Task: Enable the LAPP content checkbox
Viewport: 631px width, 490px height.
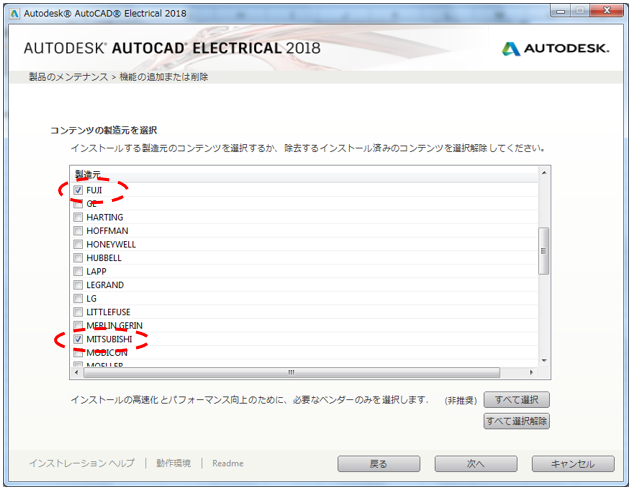Action: tap(78, 272)
